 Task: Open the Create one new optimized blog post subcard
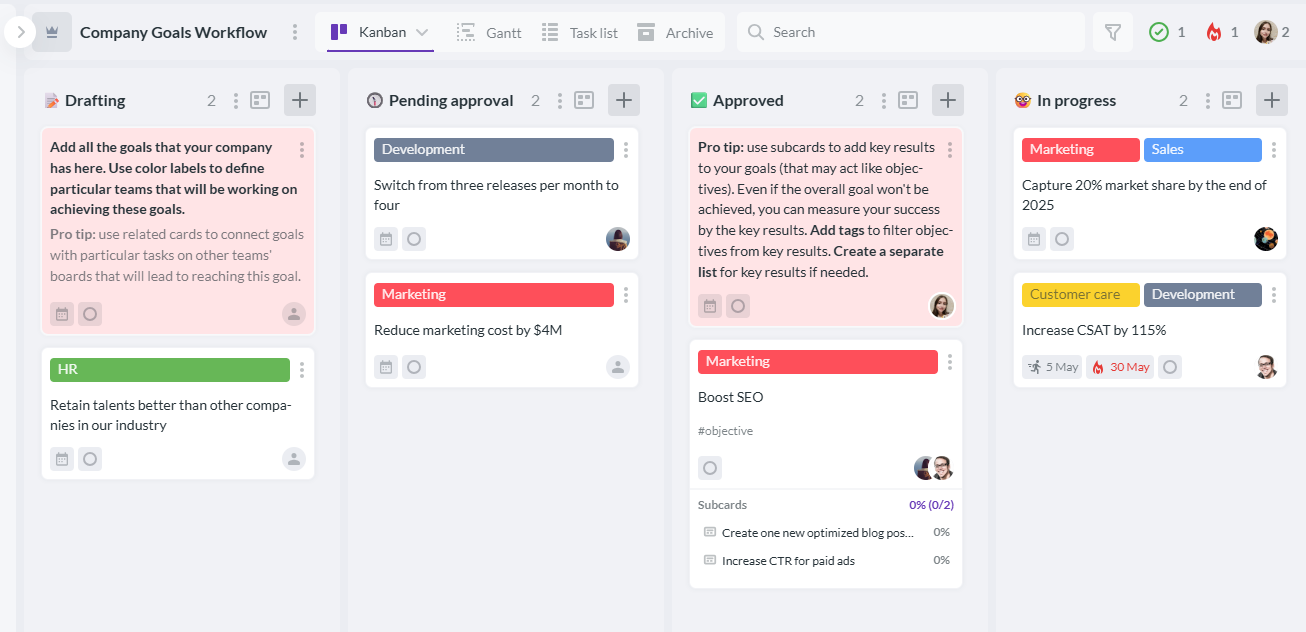coord(817,533)
